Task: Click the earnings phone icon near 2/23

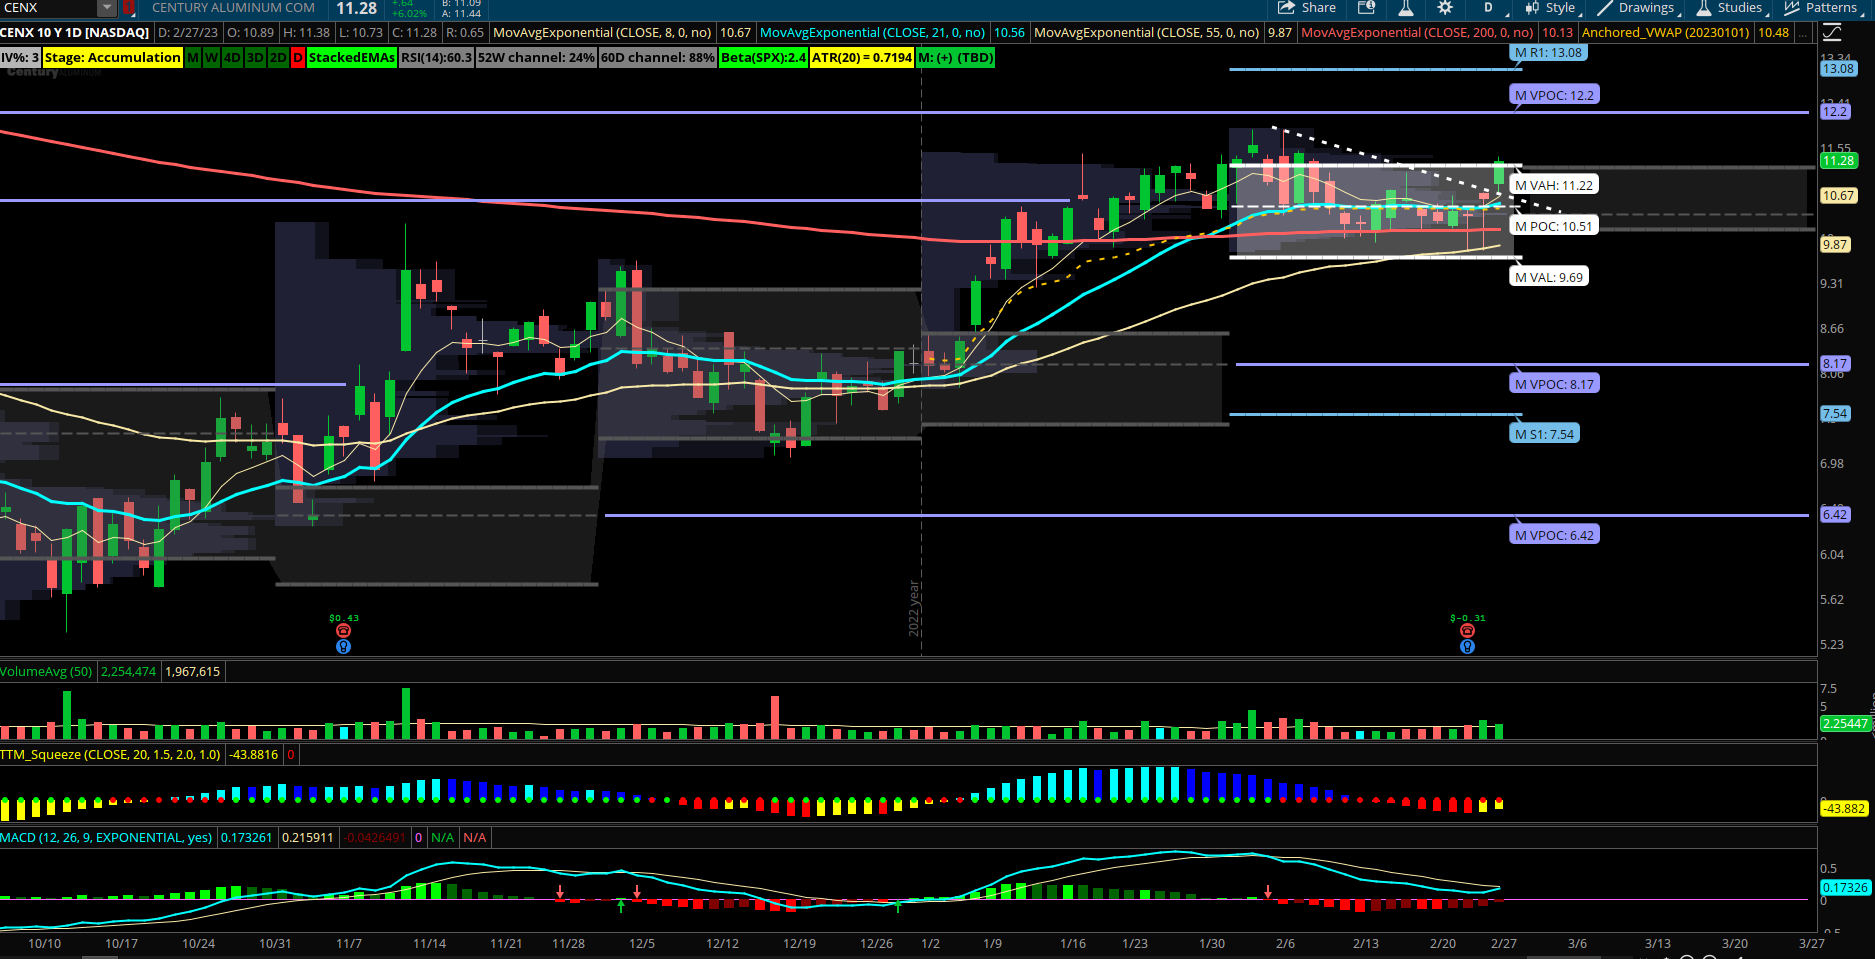Action: coord(1467,631)
